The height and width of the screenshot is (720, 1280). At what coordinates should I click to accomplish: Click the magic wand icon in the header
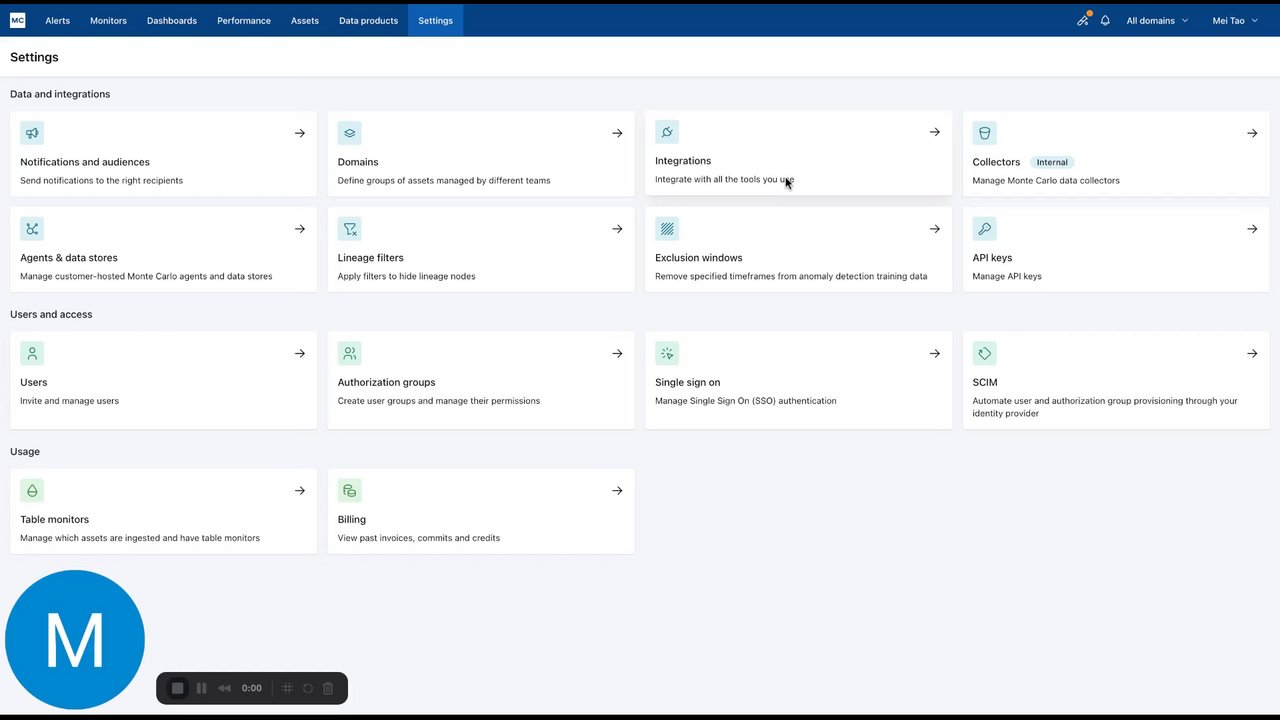(x=1082, y=20)
